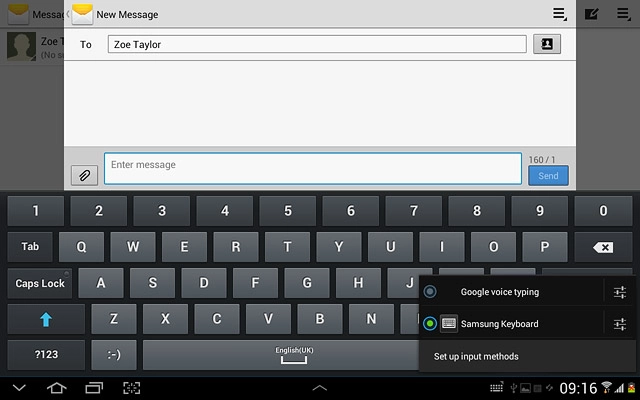640x400 pixels.
Task: Tap the Shift arrow key
Action: [x=46, y=319]
